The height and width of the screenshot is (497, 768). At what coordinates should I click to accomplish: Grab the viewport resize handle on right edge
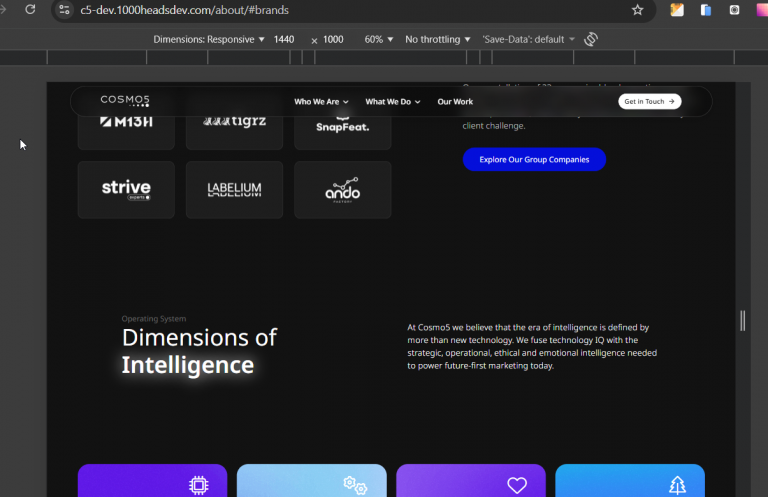tap(743, 321)
